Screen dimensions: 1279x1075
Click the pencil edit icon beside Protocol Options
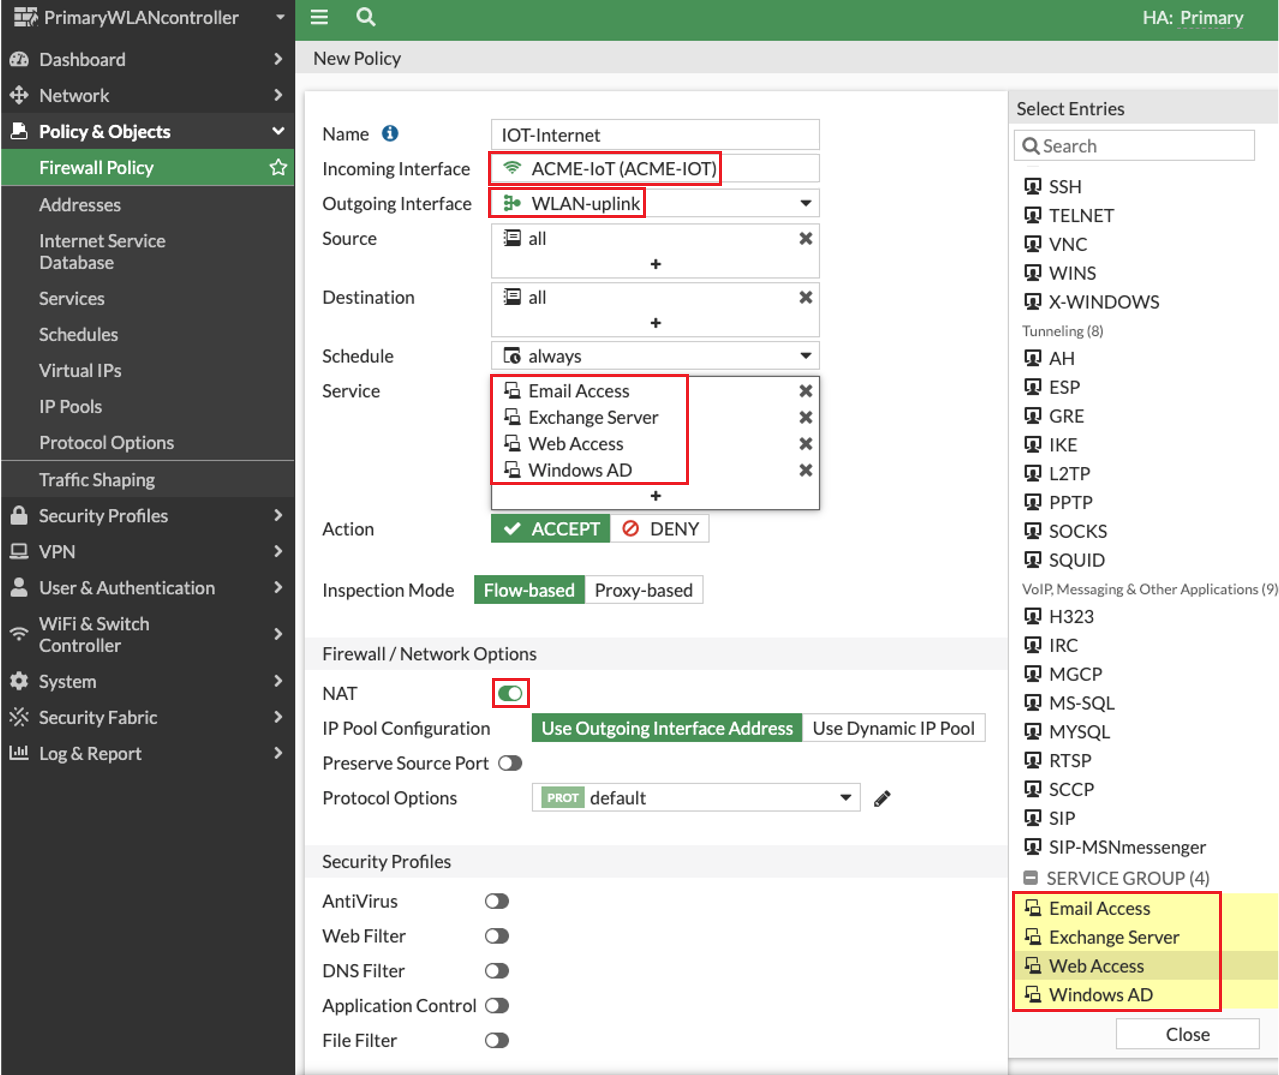(x=882, y=798)
